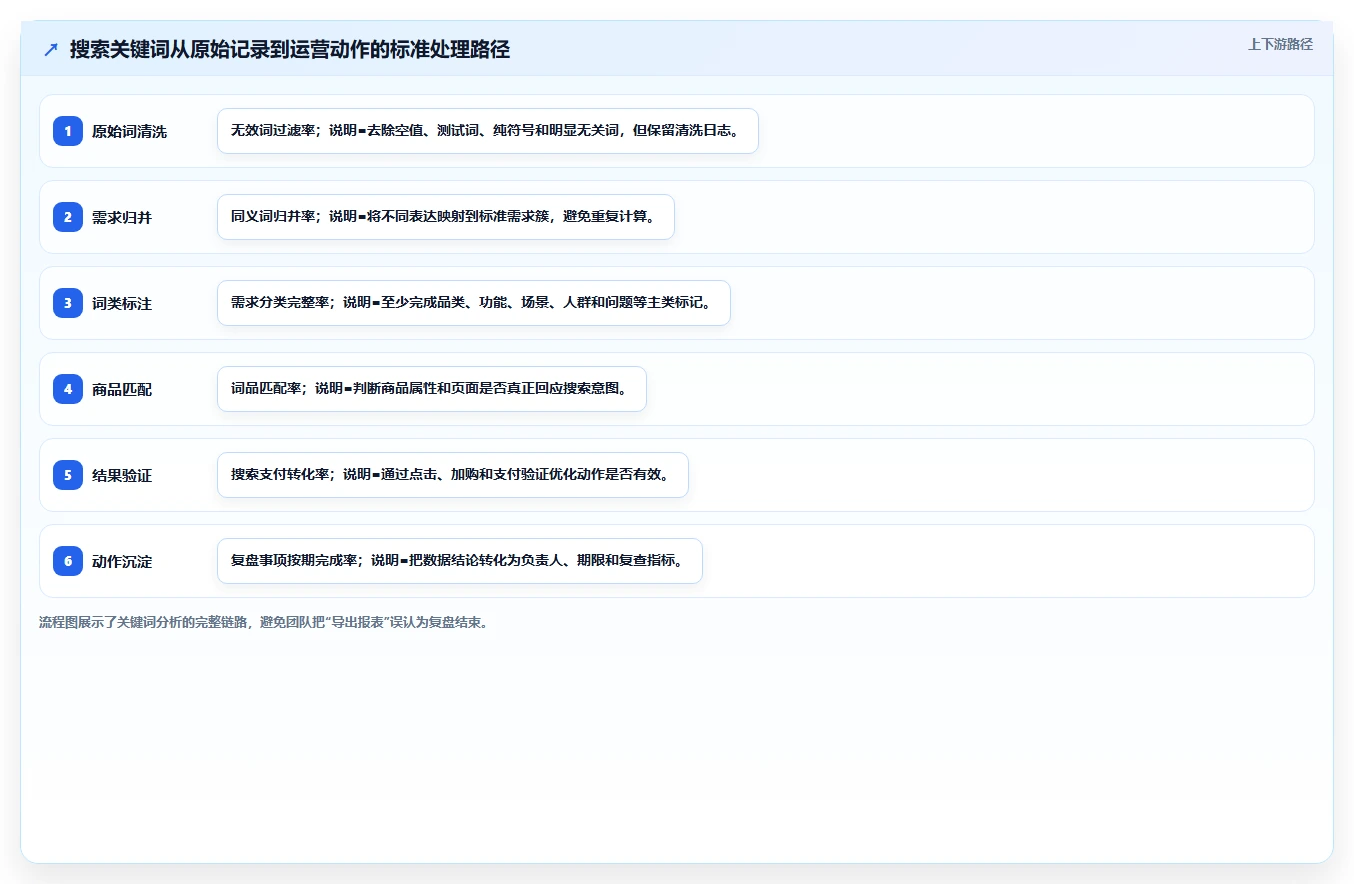
Task: Open the 无效词过滤率 description box
Action: click(x=488, y=131)
